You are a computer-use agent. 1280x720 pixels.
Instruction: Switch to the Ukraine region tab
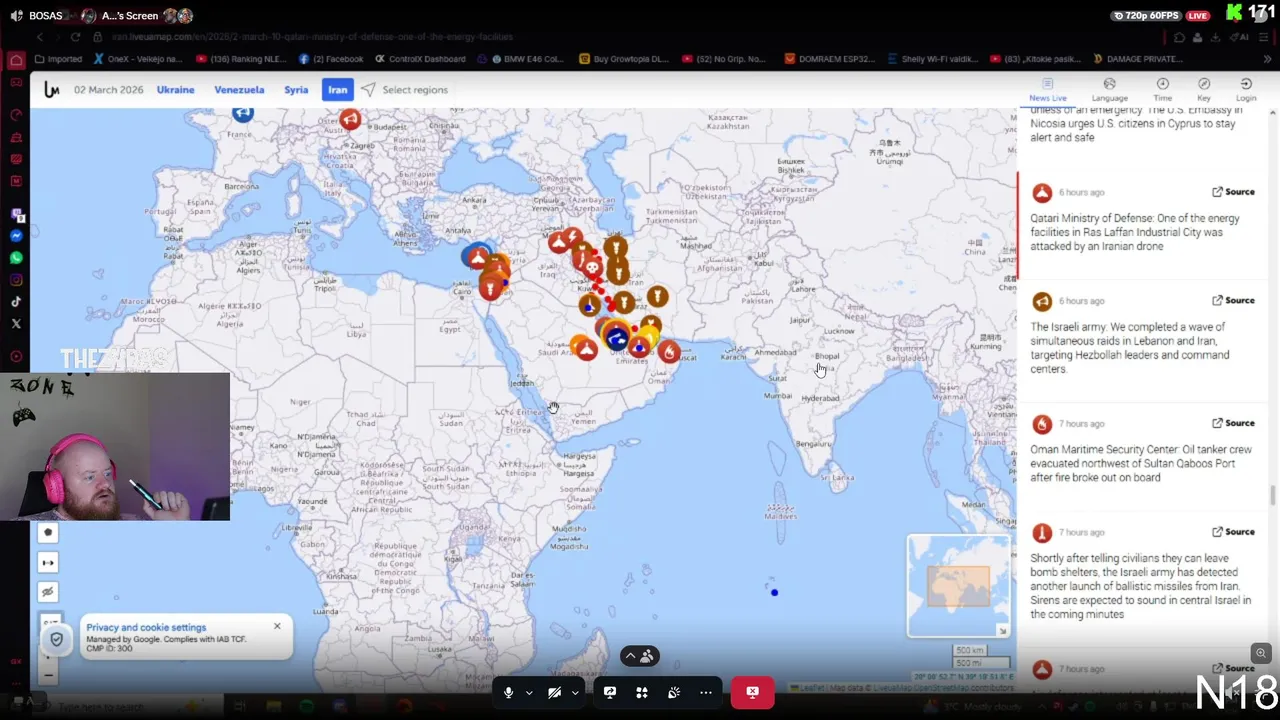point(175,90)
